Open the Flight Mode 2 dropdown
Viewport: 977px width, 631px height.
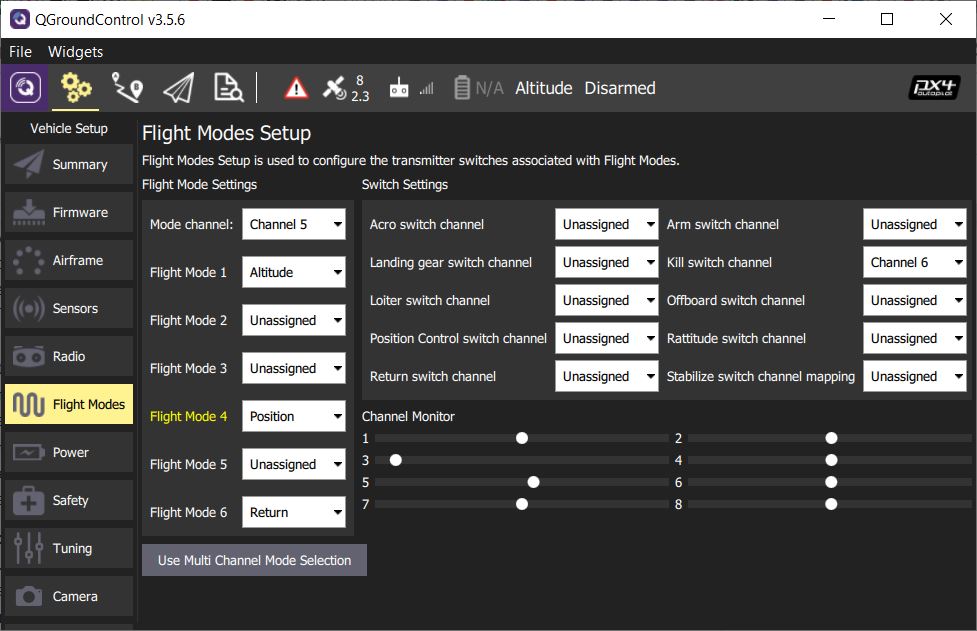point(293,320)
